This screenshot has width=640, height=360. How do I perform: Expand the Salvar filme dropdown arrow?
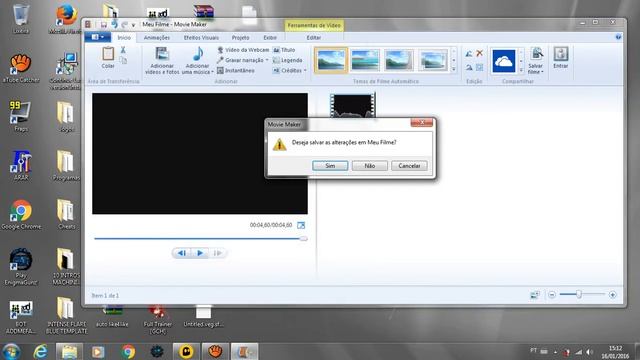542,72
